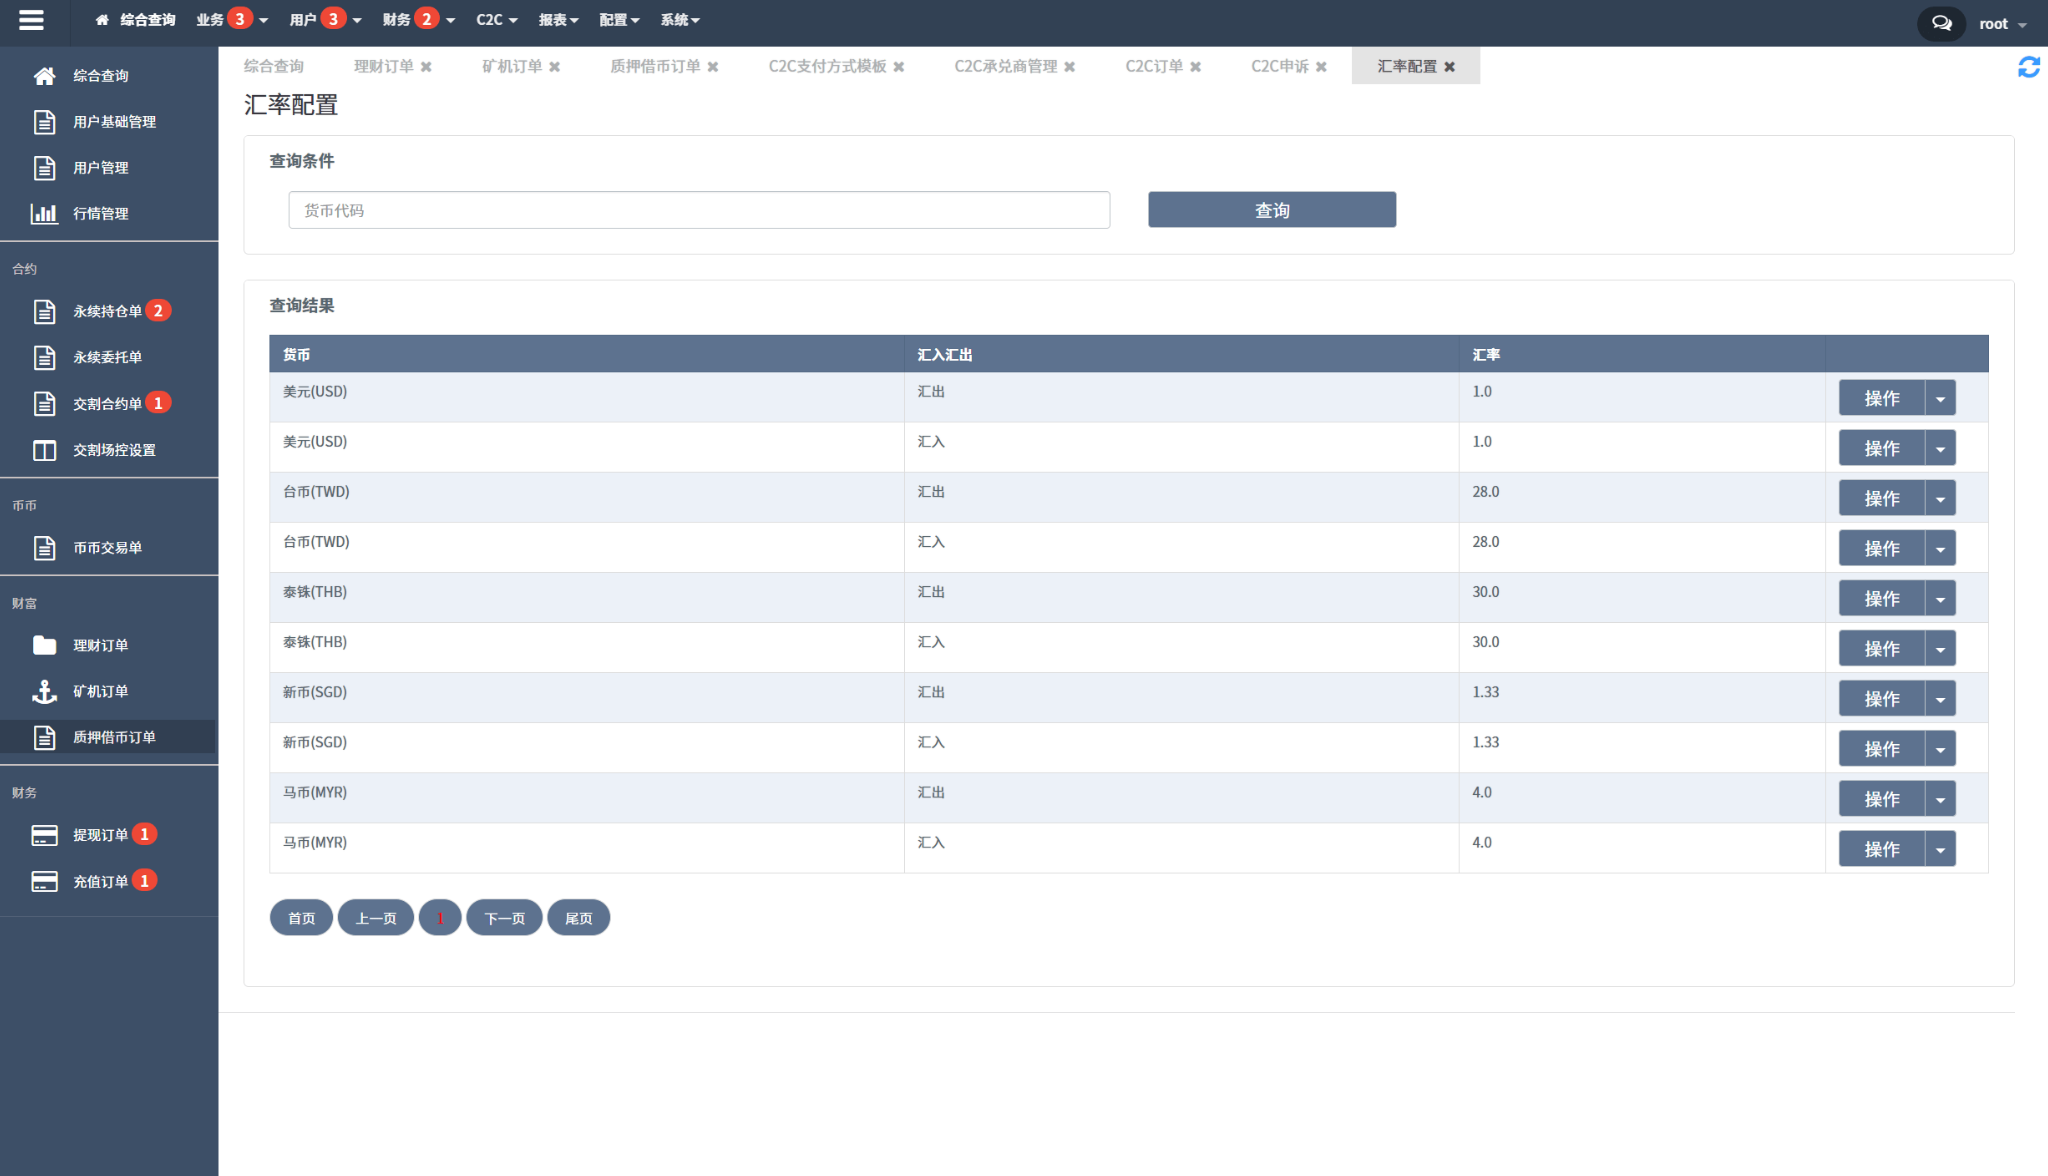Click the document icon for 用户管理

pyautogui.click(x=44, y=168)
